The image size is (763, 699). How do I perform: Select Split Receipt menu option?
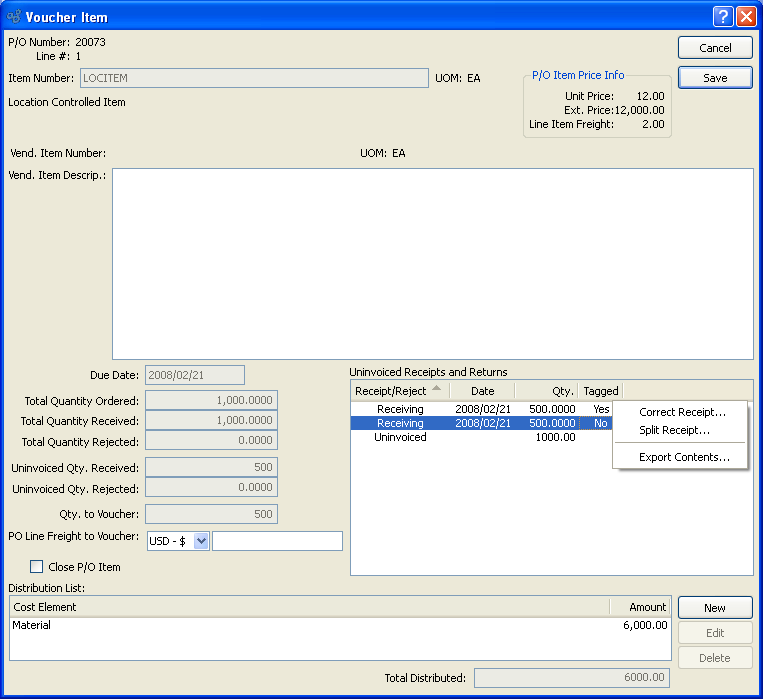(x=674, y=430)
